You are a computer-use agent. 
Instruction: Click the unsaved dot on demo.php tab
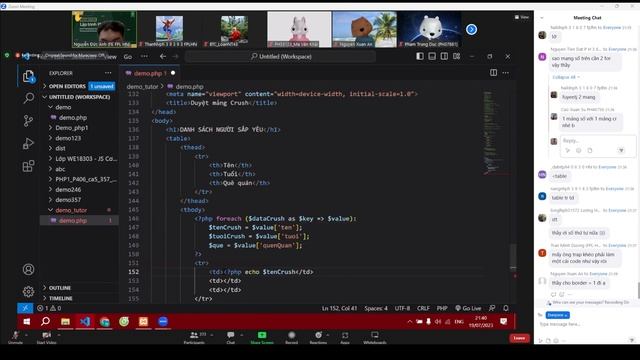[x=173, y=73]
